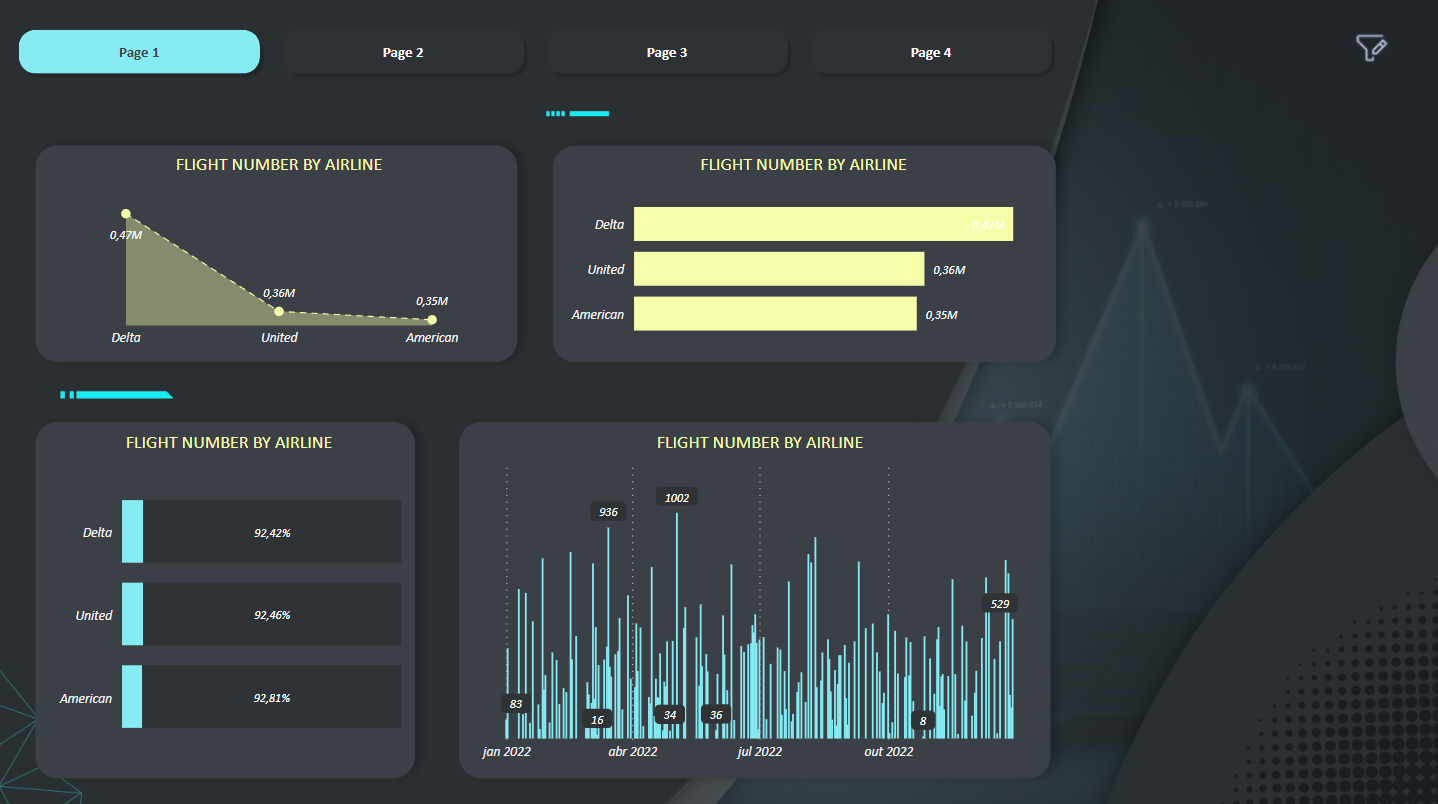Click the 0,47M value inside the yellow Delta bar

pos(988,225)
